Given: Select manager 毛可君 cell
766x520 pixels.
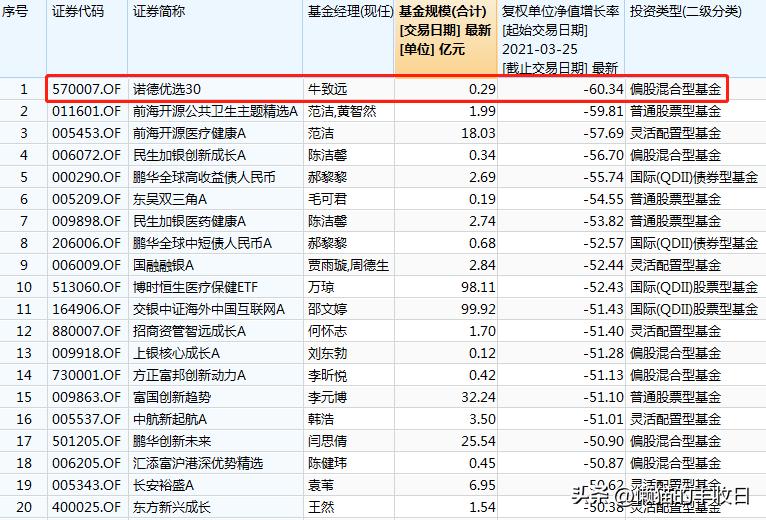Looking at the screenshot, I should pos(327,199).
